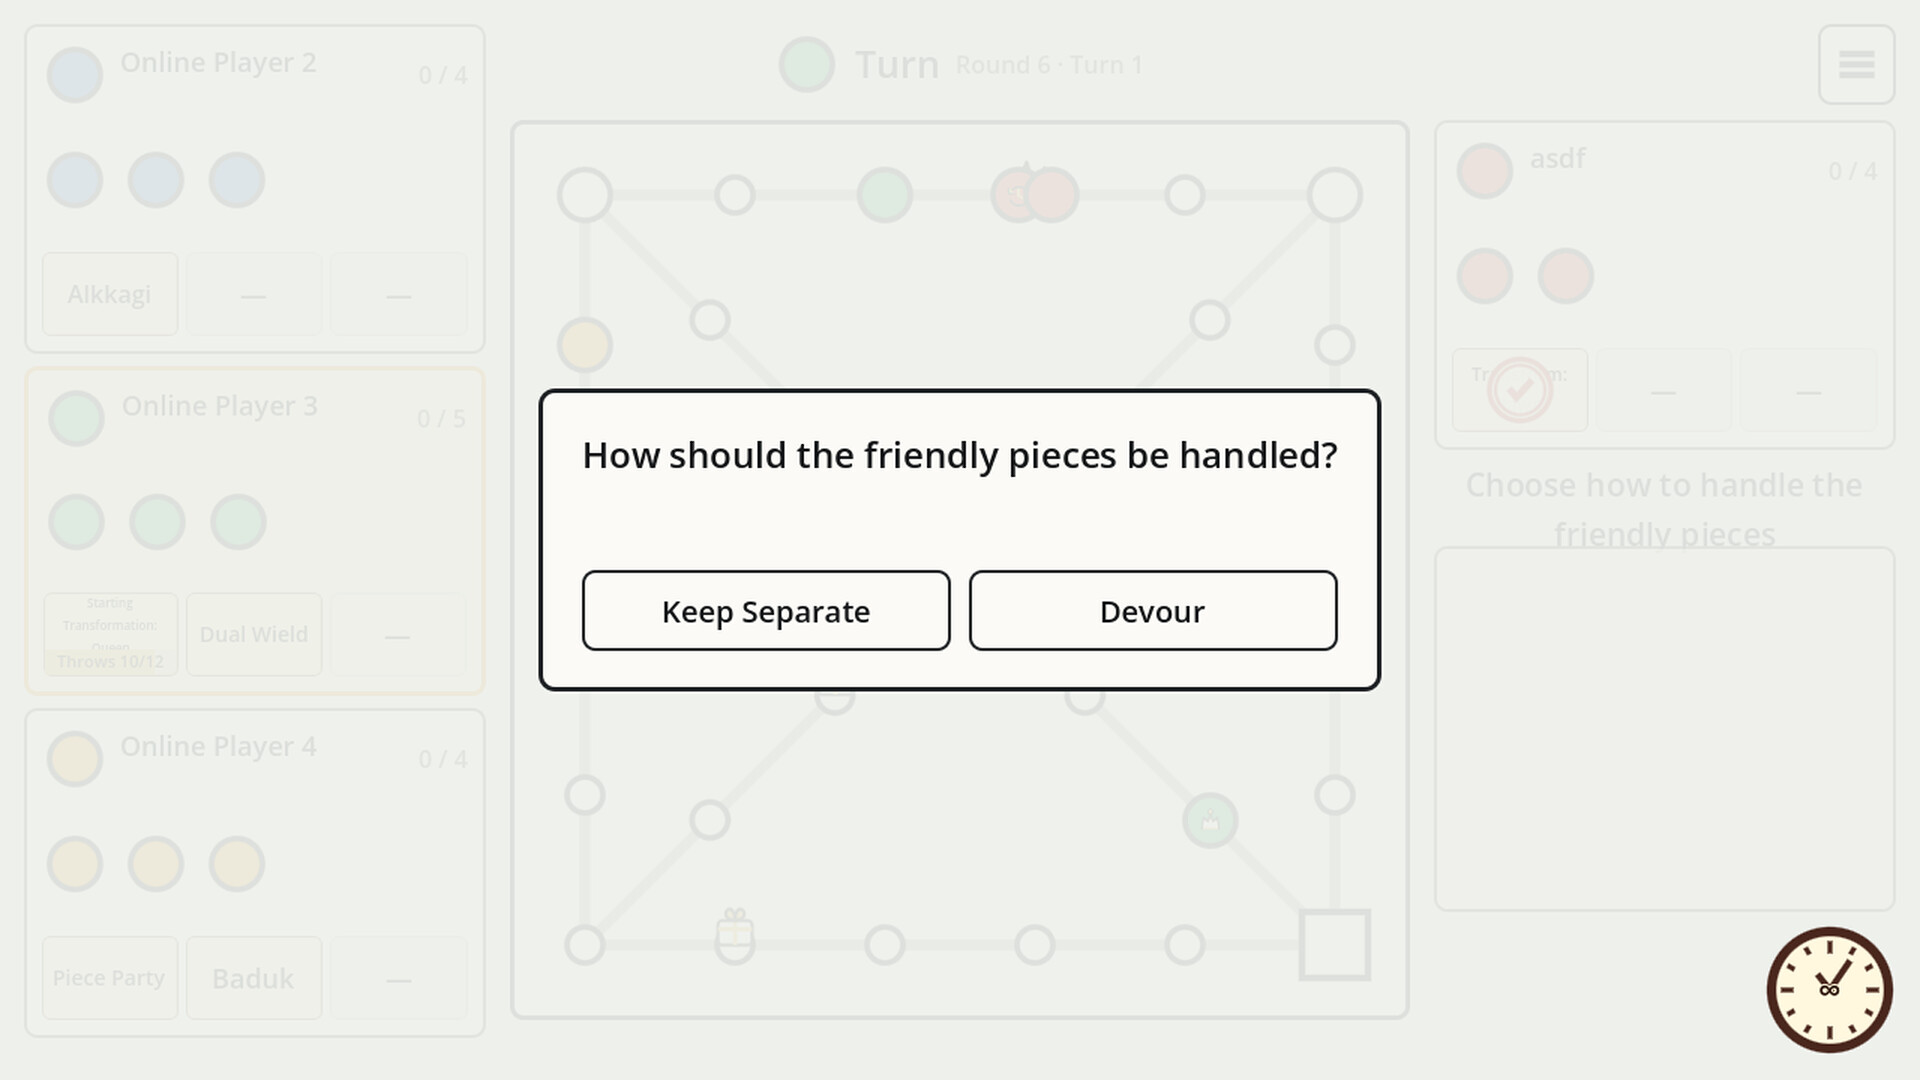Click the Starting Transformation Queen card

[110, 634]
